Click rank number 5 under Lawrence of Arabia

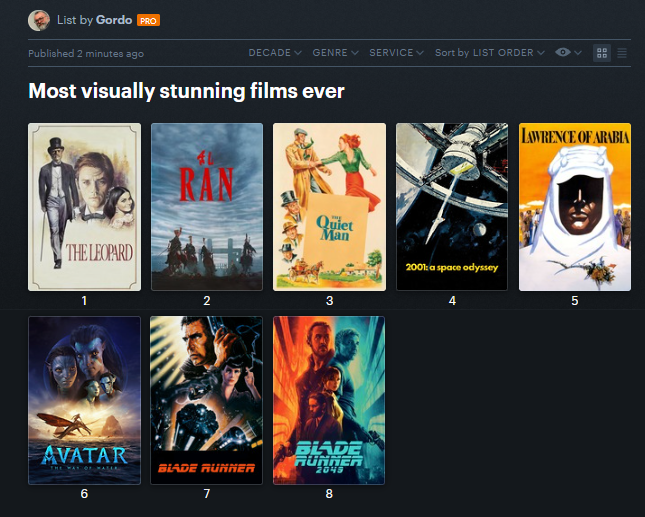point(575,301)
